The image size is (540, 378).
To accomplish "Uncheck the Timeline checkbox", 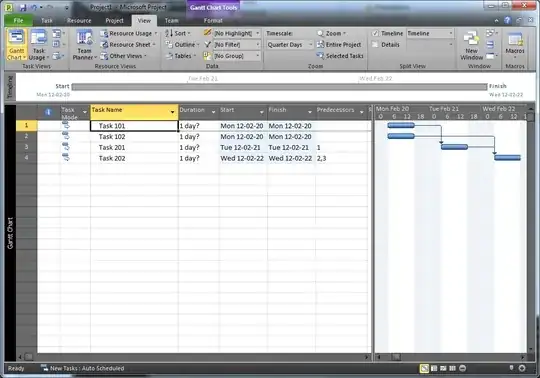I will (375, 33).
